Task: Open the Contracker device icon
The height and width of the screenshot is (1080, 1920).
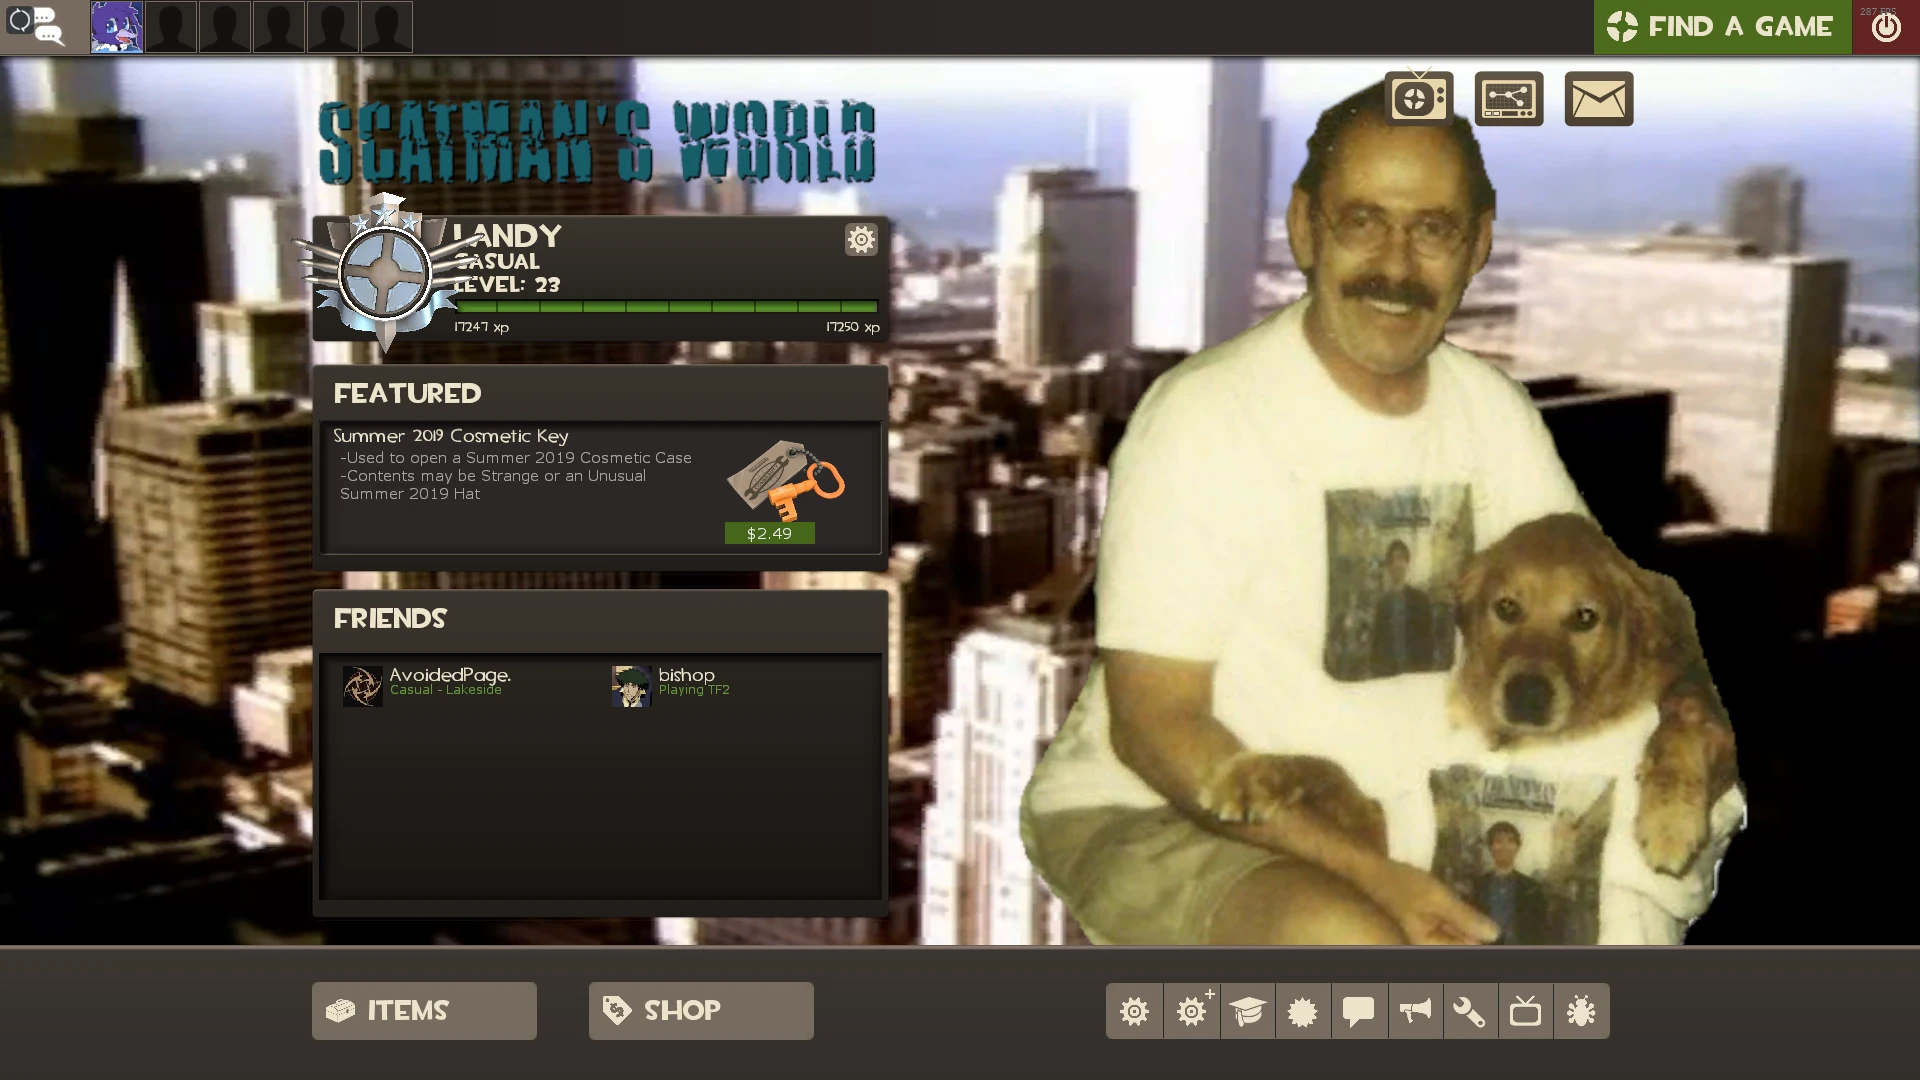Action: (1509, 98)
